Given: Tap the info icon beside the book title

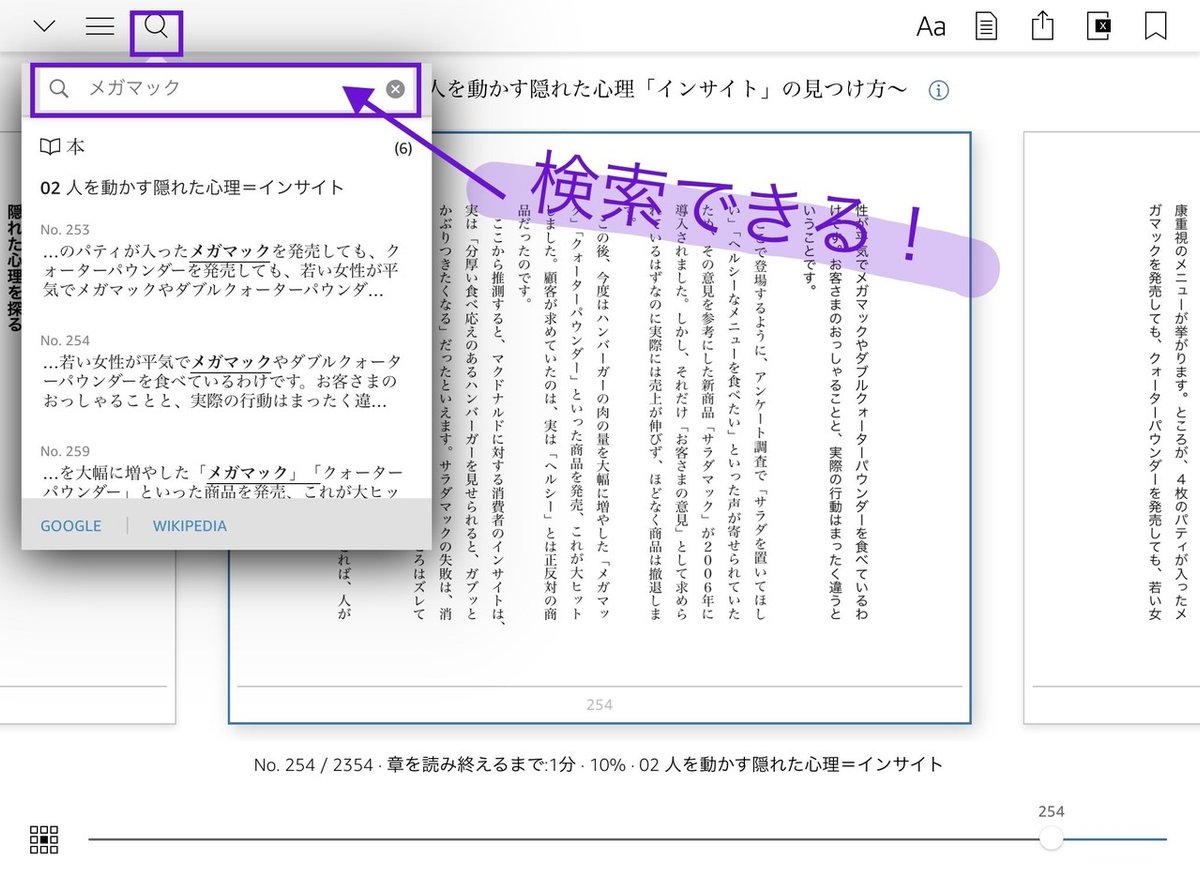Looking at the screenshot, I should pos(938,91).
